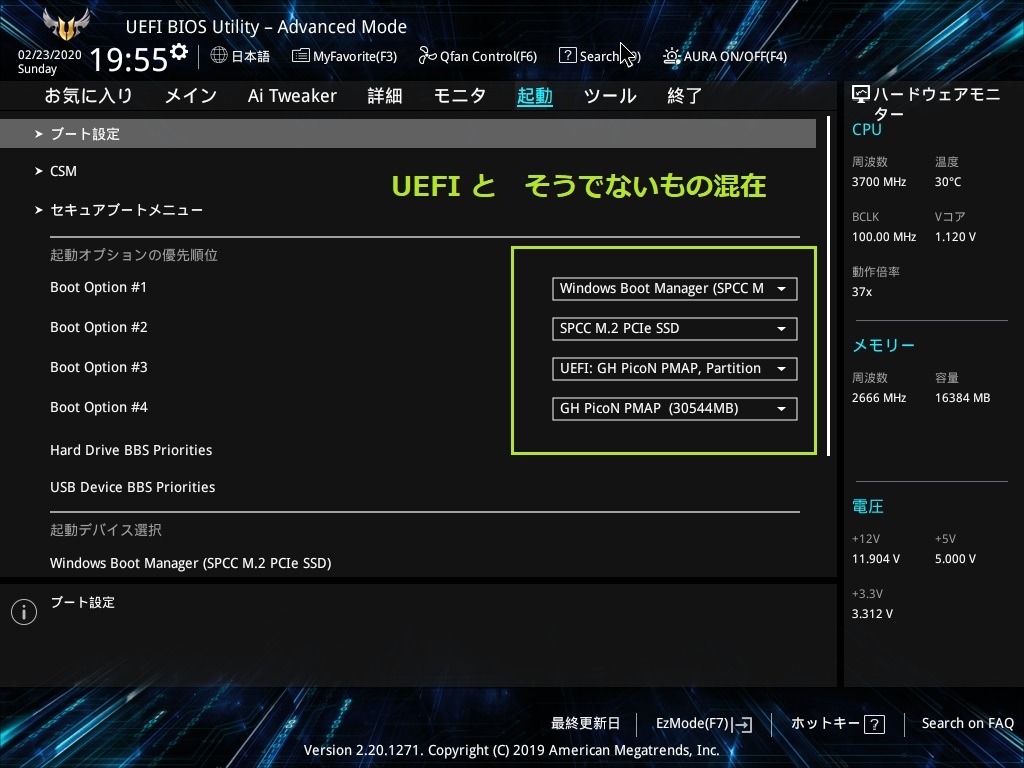Open the Boot Option #1 dropdown
Screen dimensions: 1024x768
click(x=675, y=289)
